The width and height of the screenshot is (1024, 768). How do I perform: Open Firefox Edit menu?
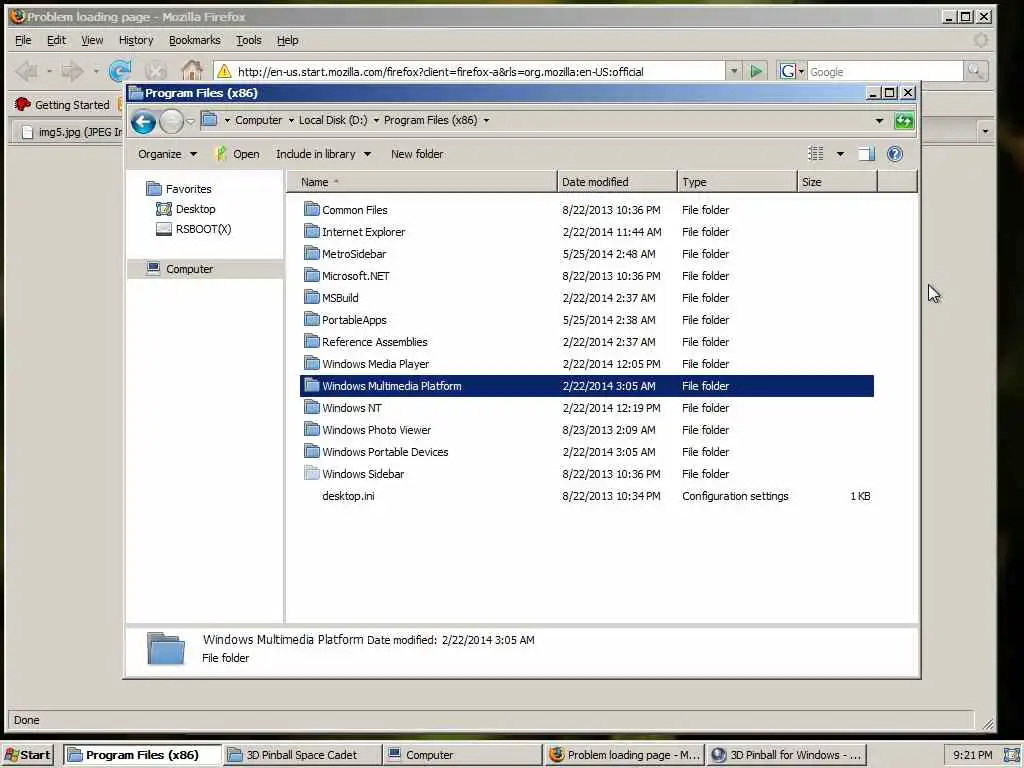[x=56, y=40]
